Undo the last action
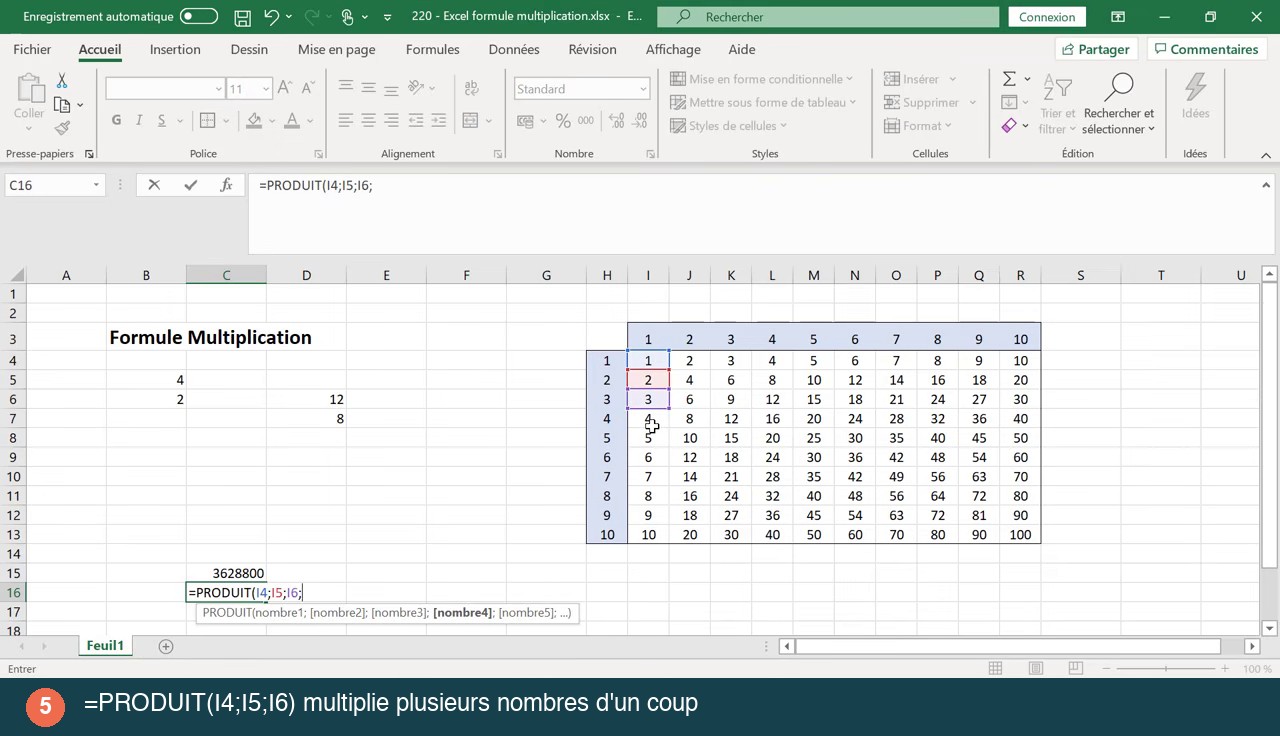1280x736 pixels. click(271, 17)
